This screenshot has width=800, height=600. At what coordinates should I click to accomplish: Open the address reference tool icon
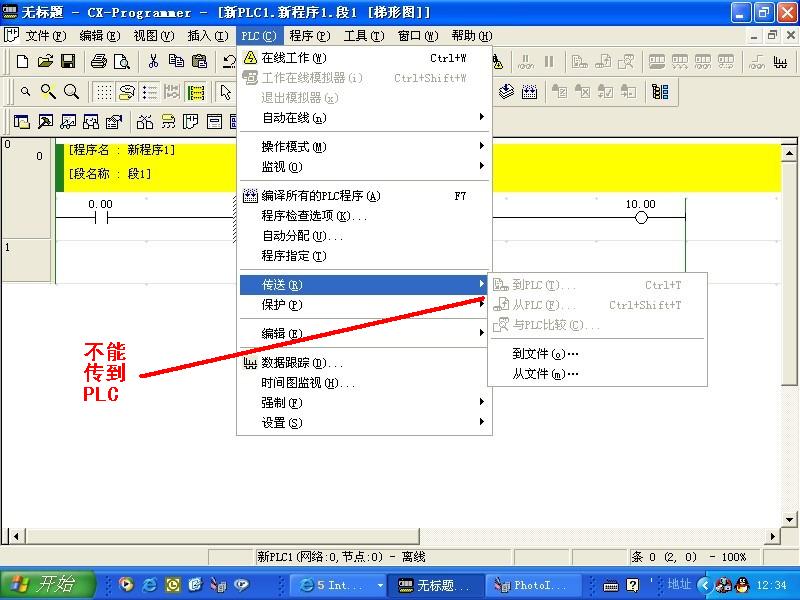pyautogui.click(x=91, y=122)
